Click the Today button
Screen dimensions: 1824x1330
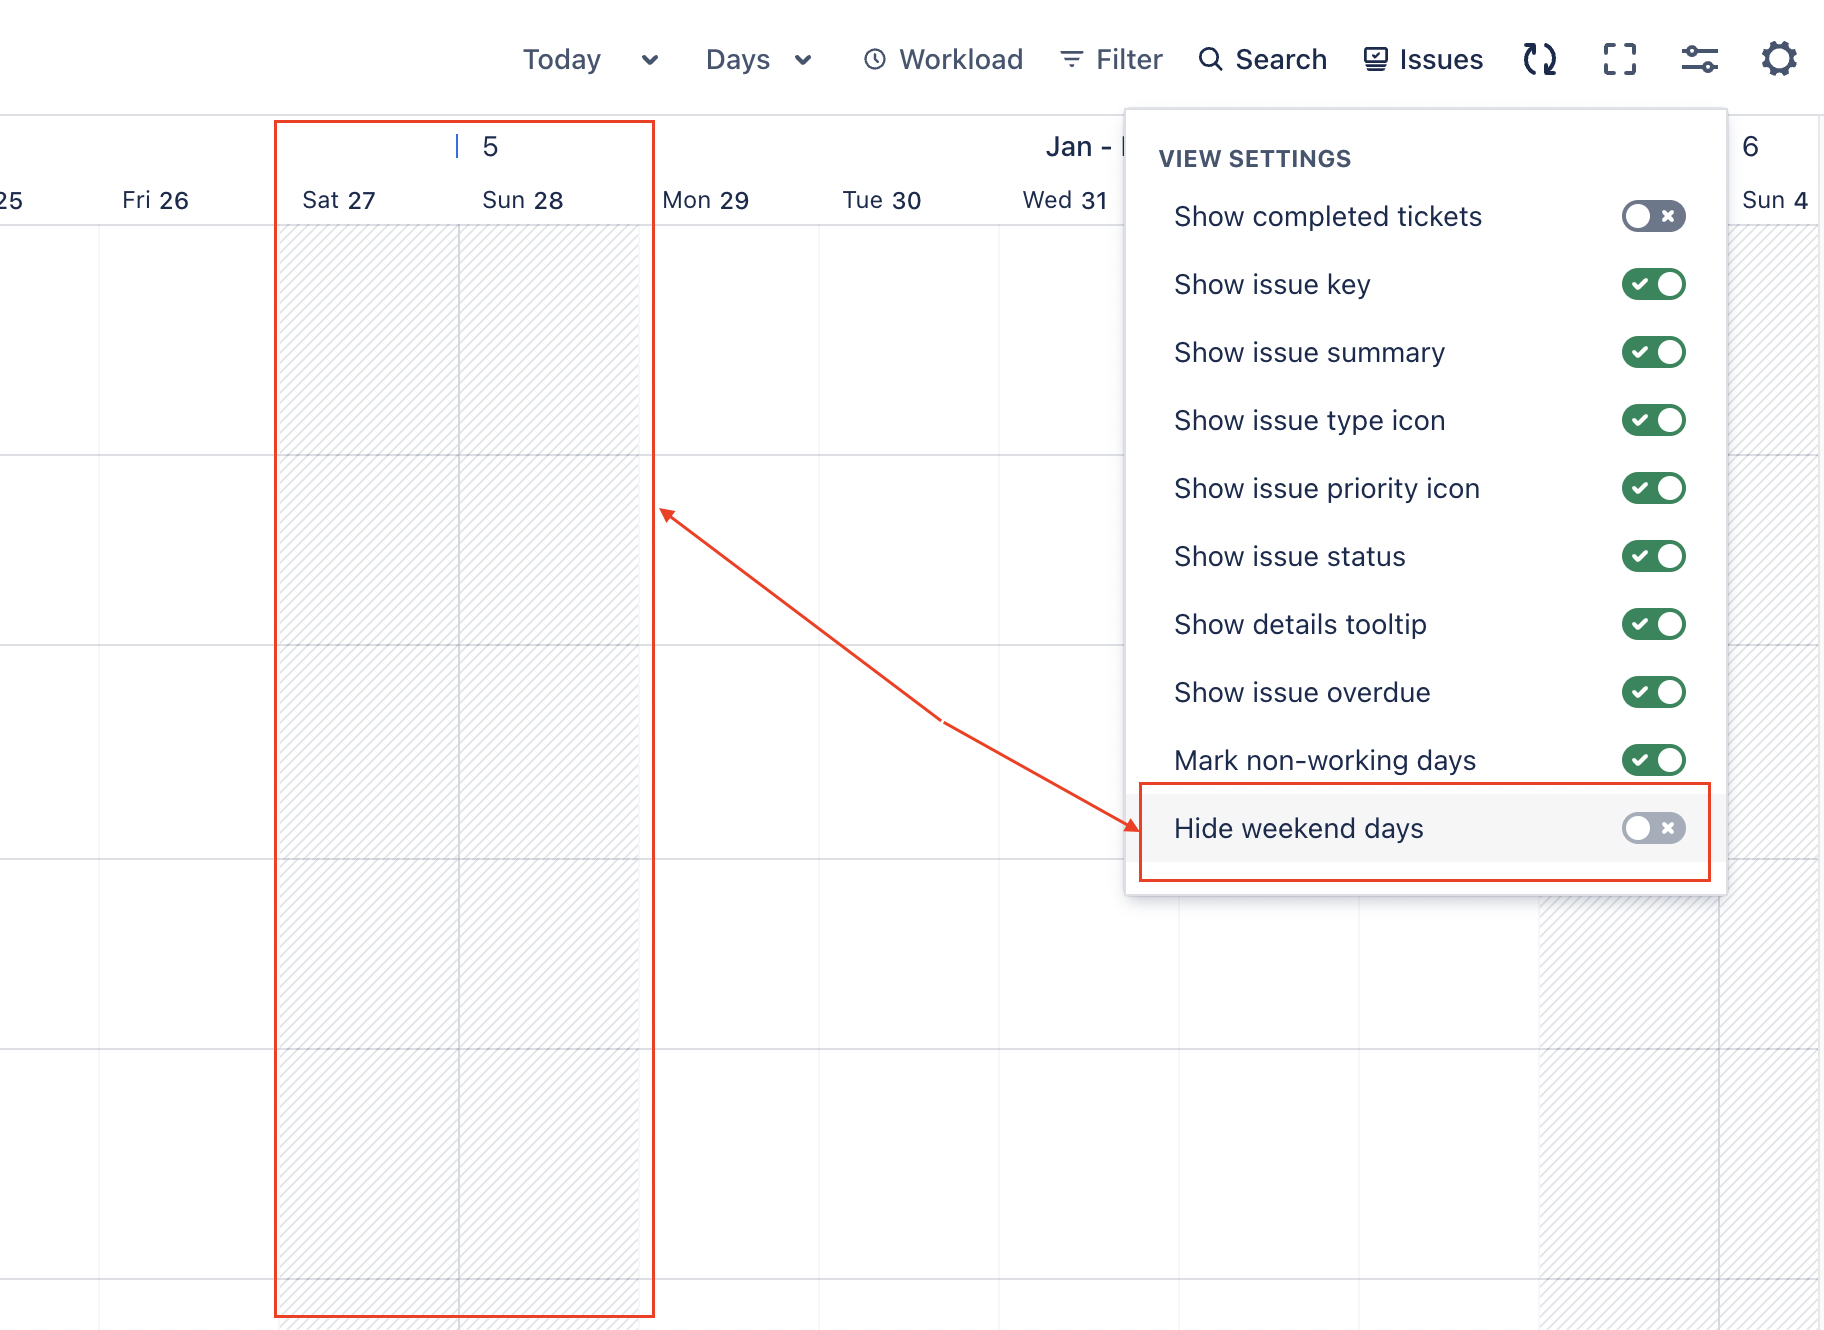562,60
